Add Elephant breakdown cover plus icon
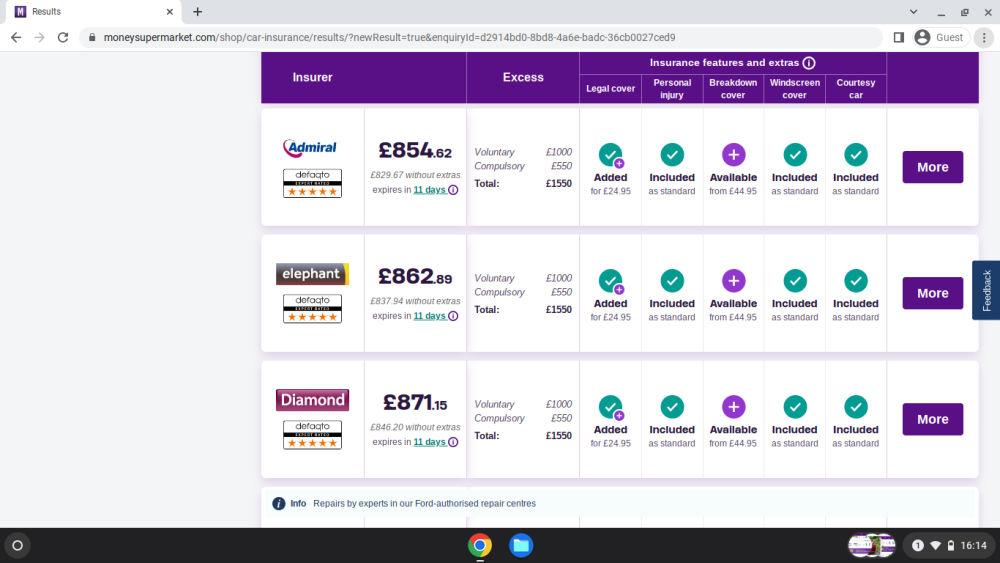1000x563 pixels. [x=733, y=281]
